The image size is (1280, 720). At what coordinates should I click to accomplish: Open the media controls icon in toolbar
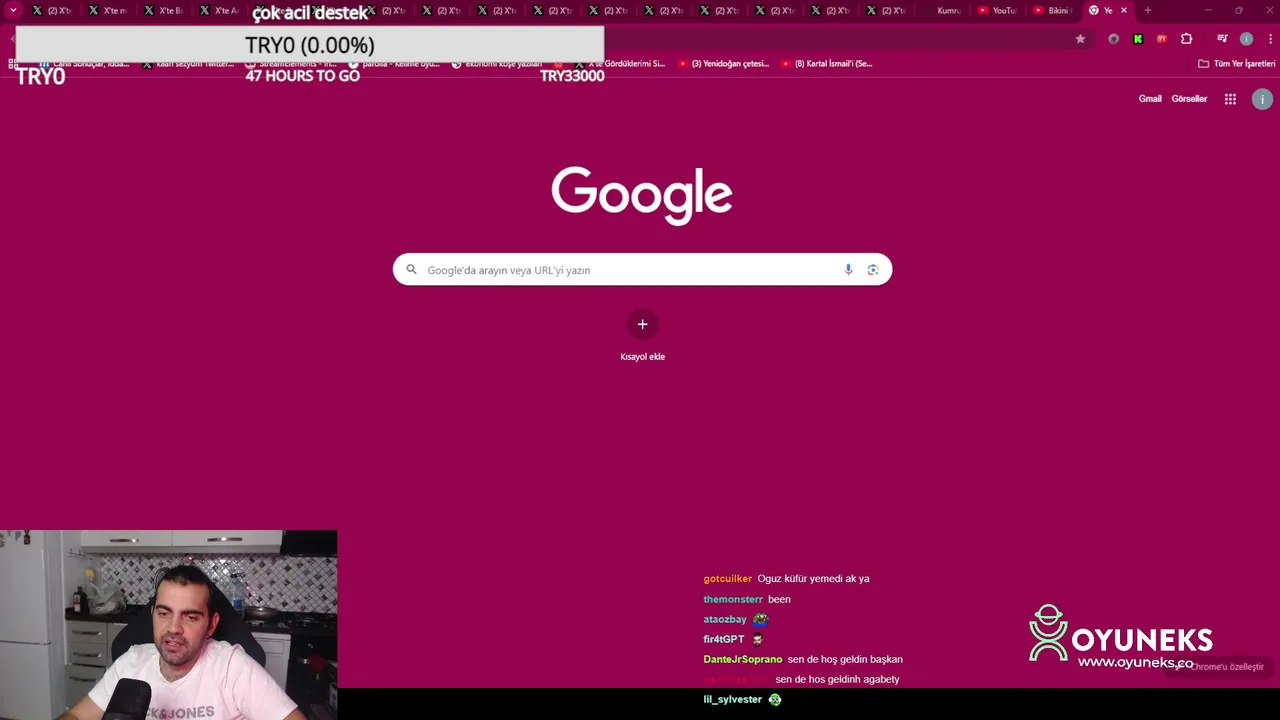point(1222,39)
